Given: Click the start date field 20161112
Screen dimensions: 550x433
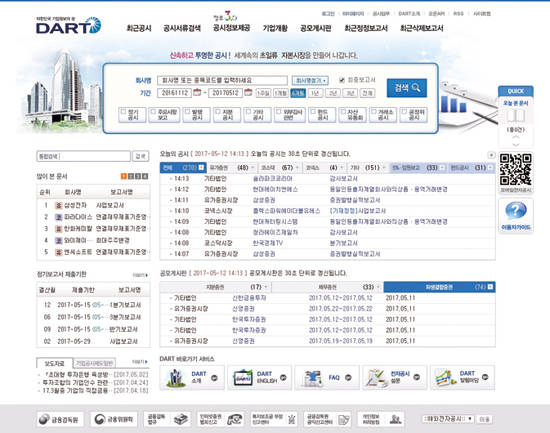Looking at the screenshot, I should click(175, 93).
